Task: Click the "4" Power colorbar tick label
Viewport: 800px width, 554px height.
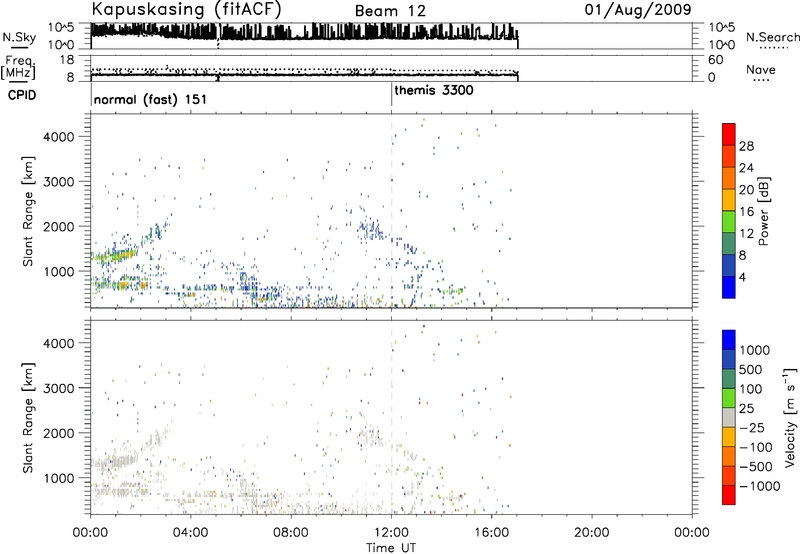Action: point(742,278)
